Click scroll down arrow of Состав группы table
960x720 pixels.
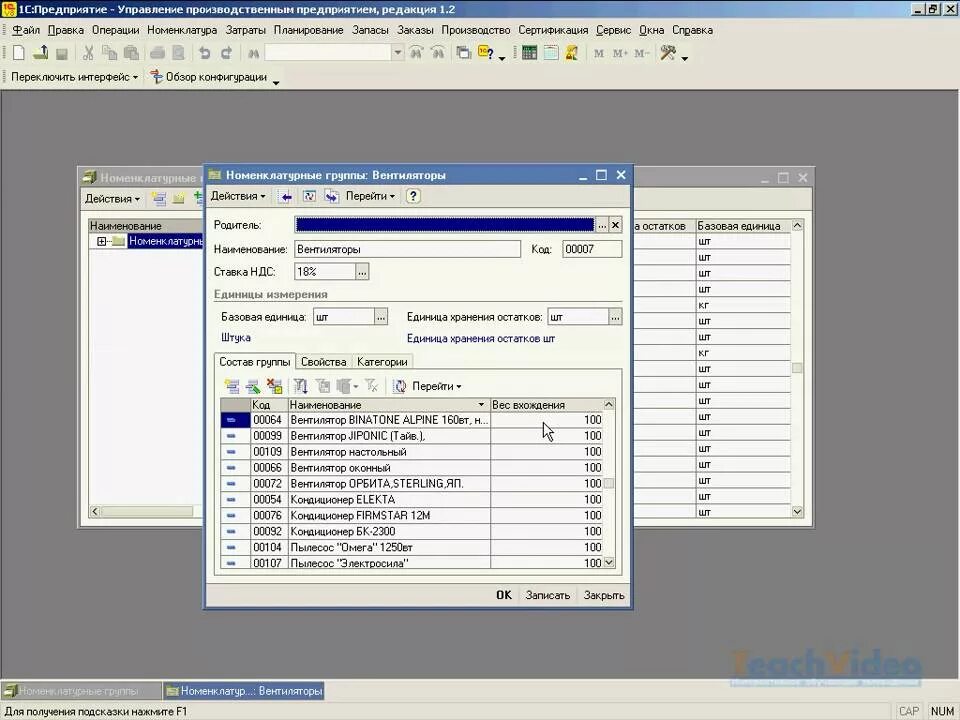[609, 562]
